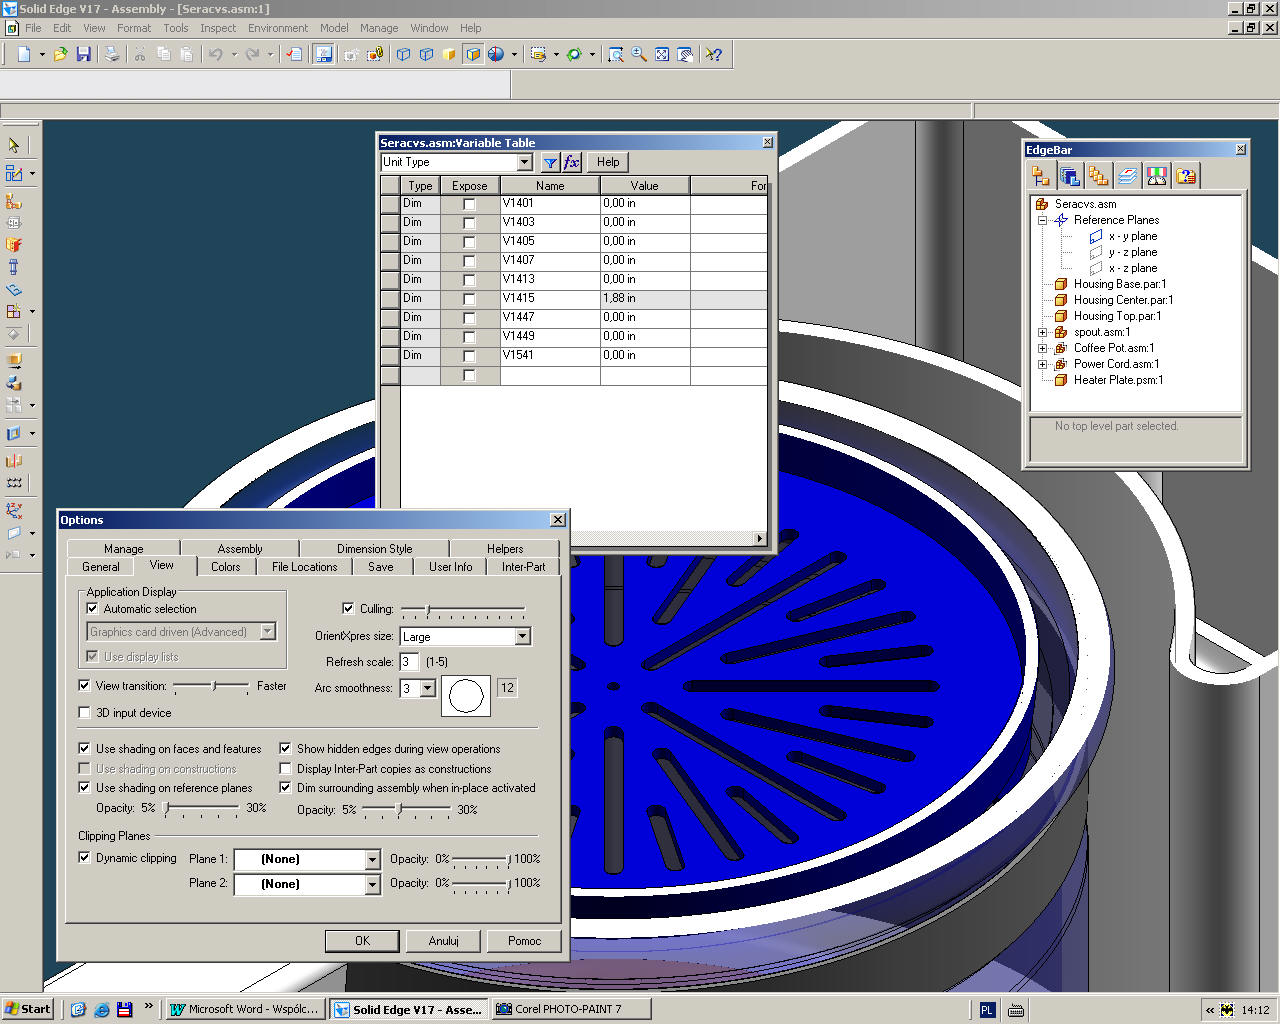Expand the spout.asm:1 tree node
This screenshot has height=1024, width=1280.
pos(1042,332)
